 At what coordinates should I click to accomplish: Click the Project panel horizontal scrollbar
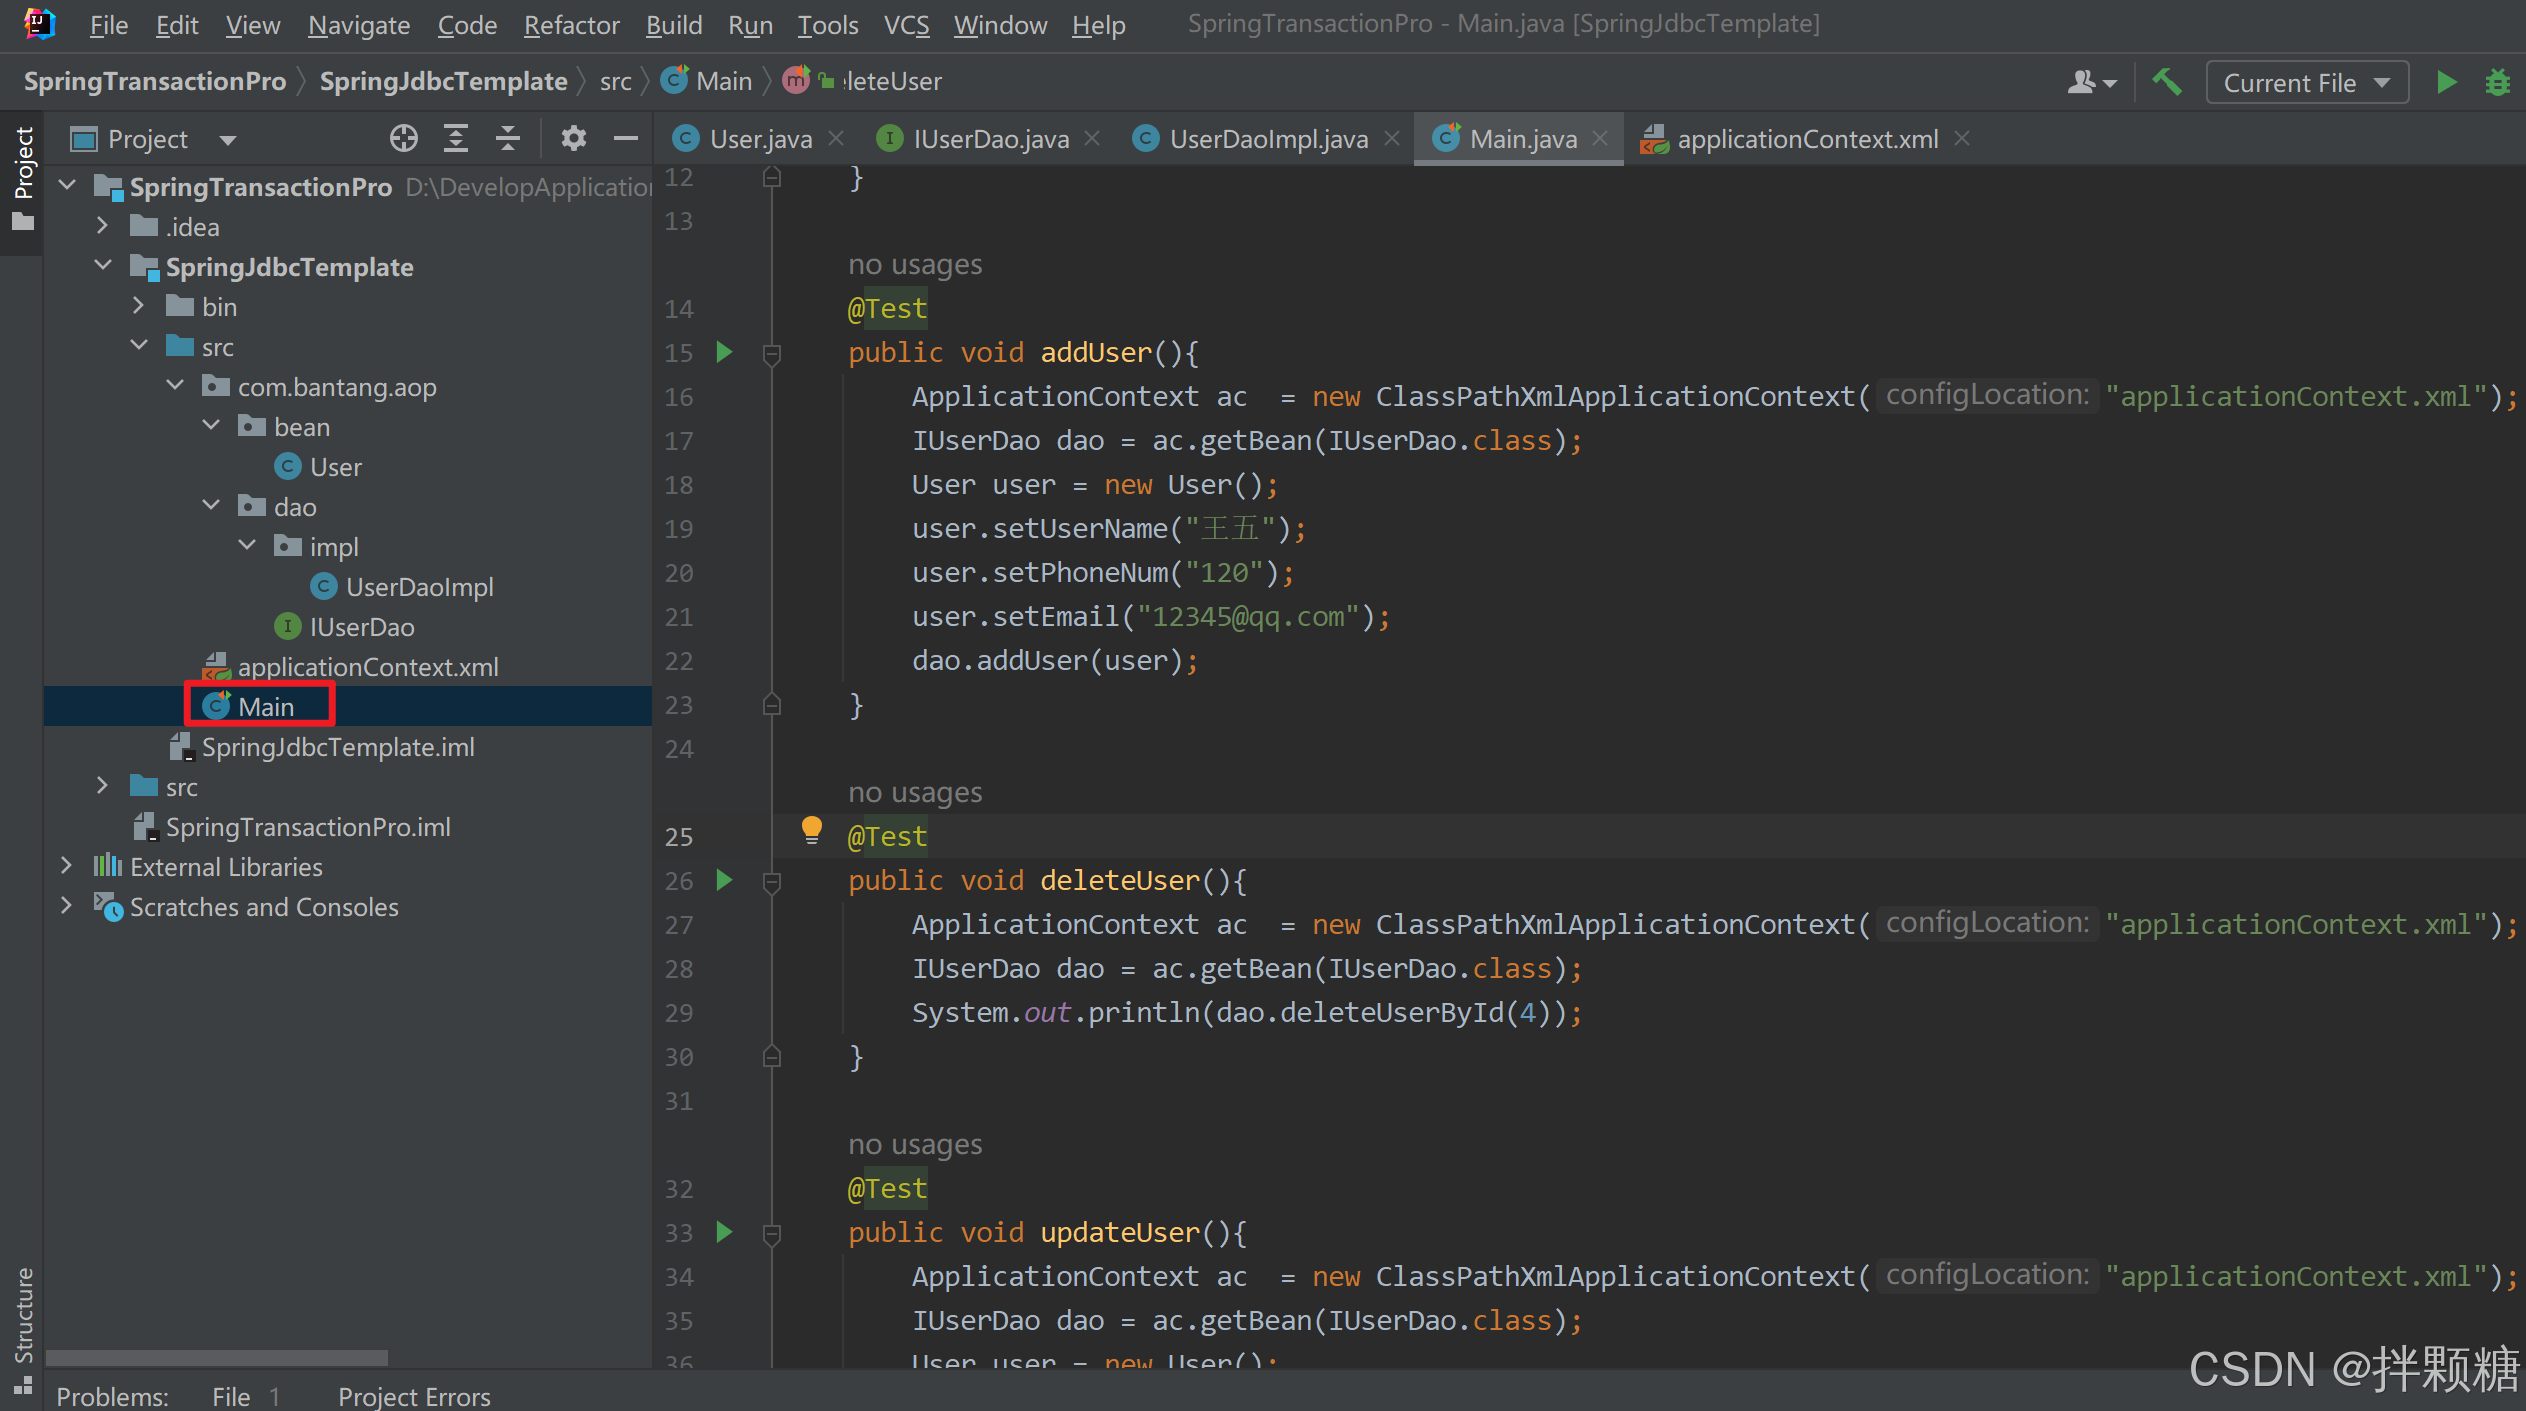(x=216, y=1358)
